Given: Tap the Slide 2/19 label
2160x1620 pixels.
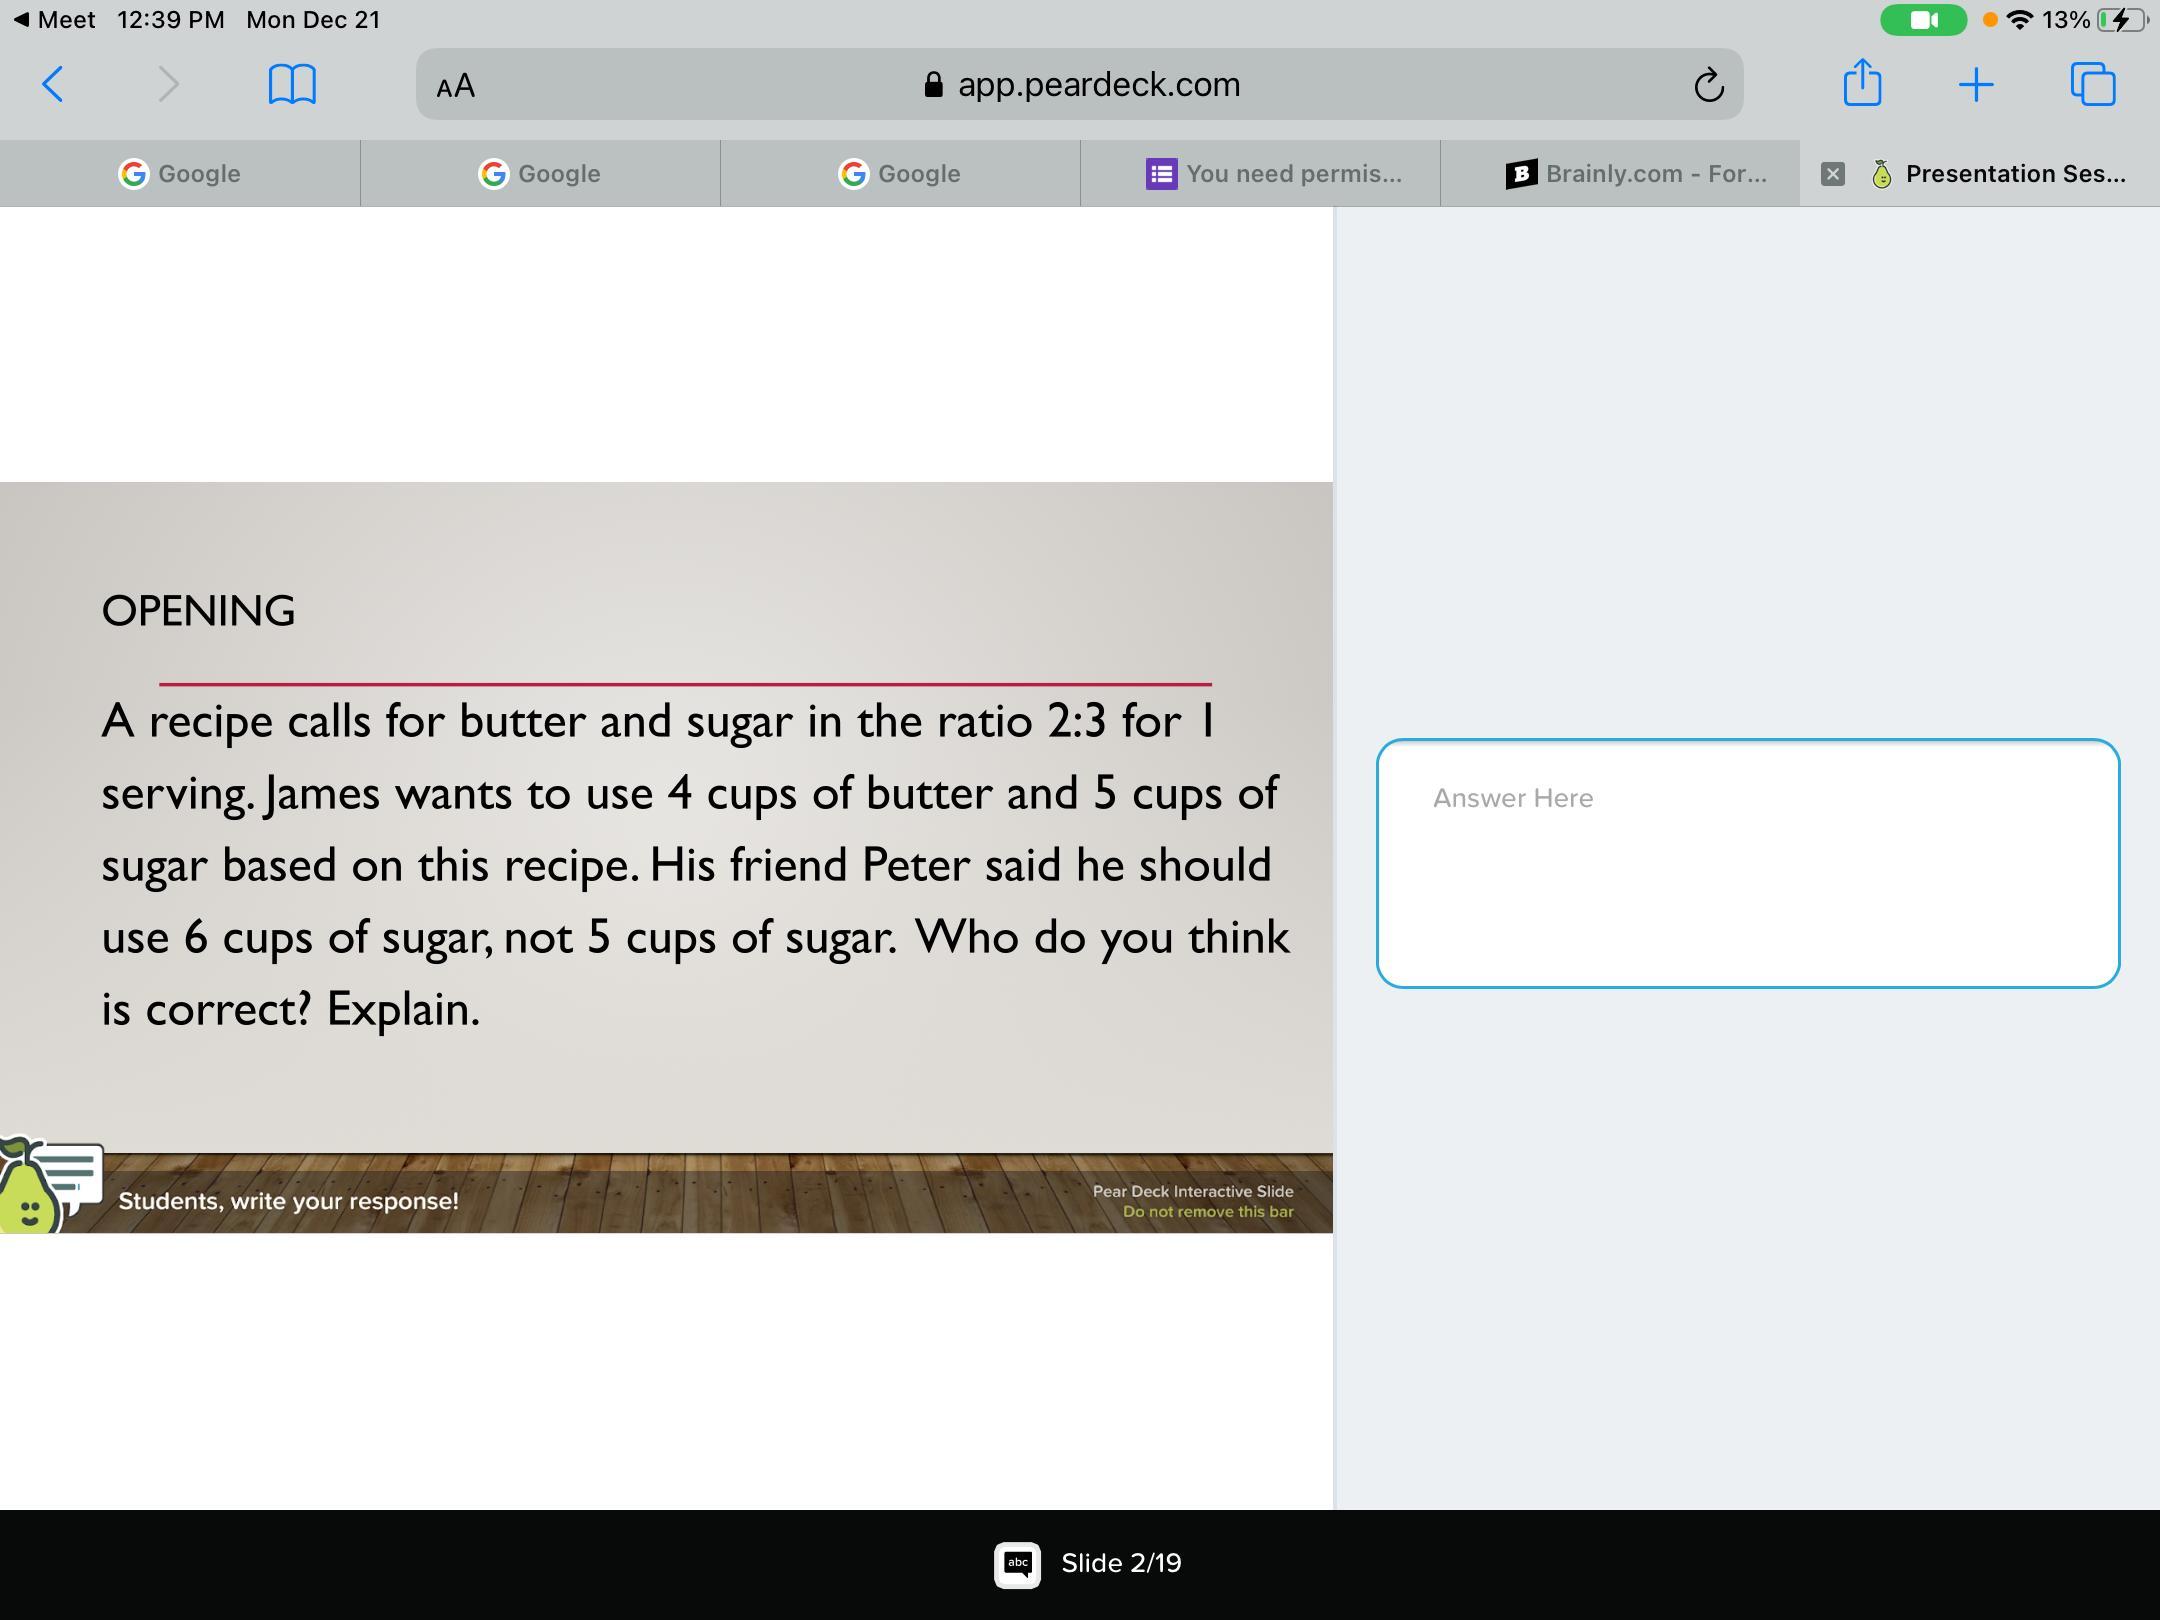Looking at the screenshot, I should click(1121, 1564).
